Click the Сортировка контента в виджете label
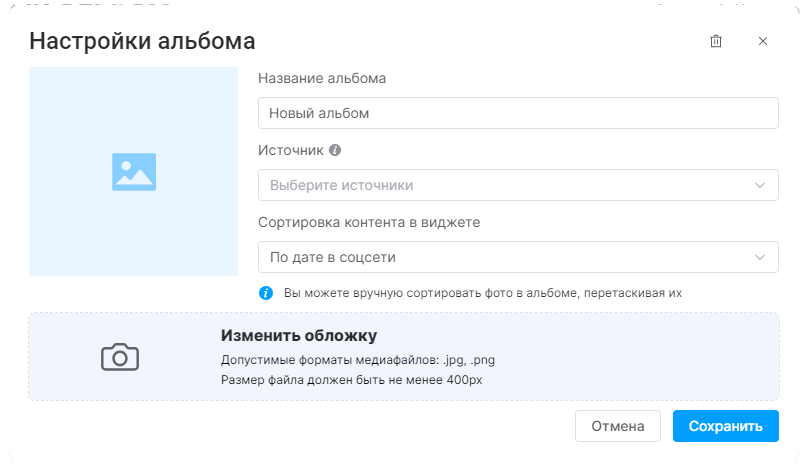808x476 pixels. pos(369,223)
